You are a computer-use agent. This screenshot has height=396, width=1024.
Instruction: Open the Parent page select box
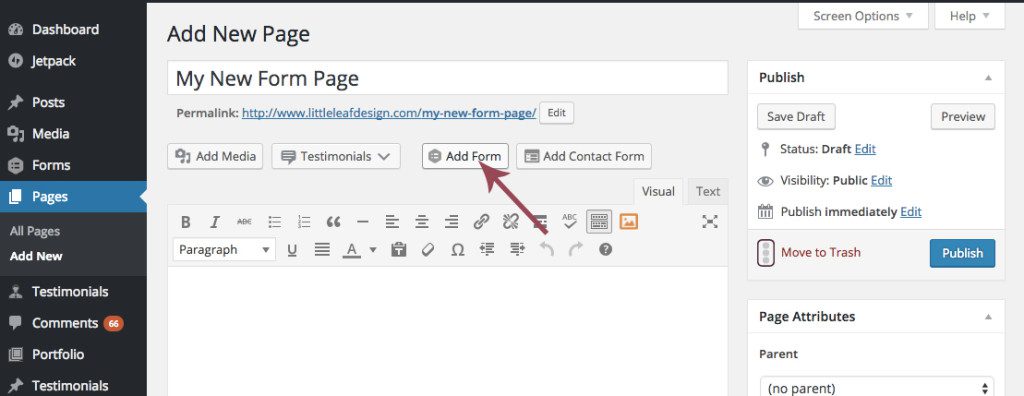877,388
